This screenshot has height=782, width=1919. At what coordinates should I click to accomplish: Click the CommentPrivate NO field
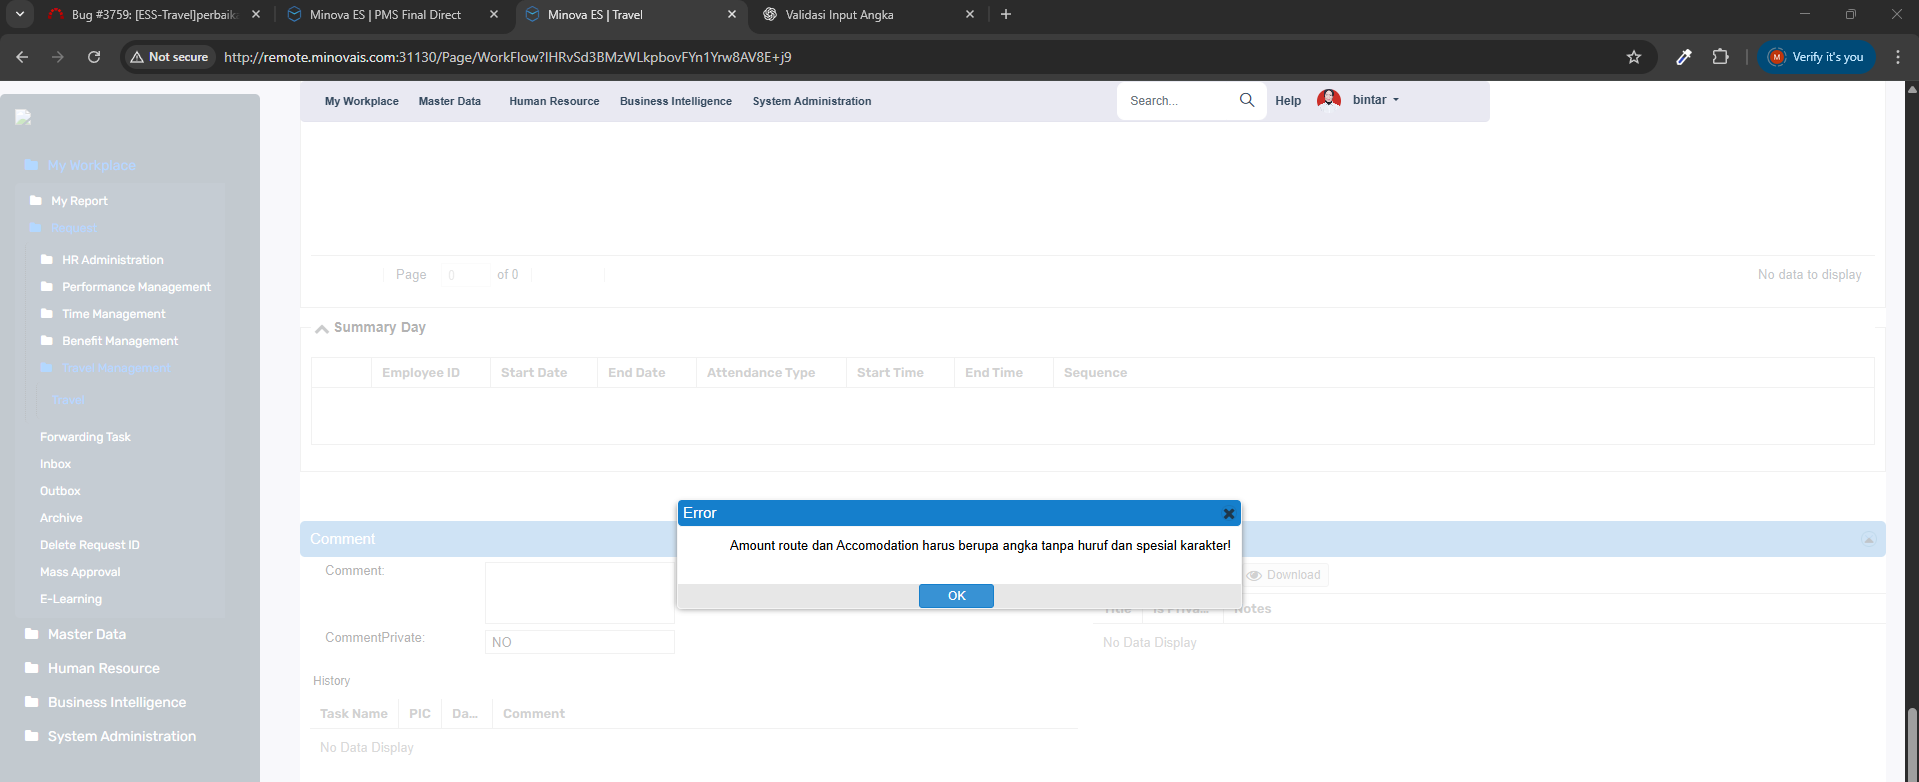tap(580, 642)
